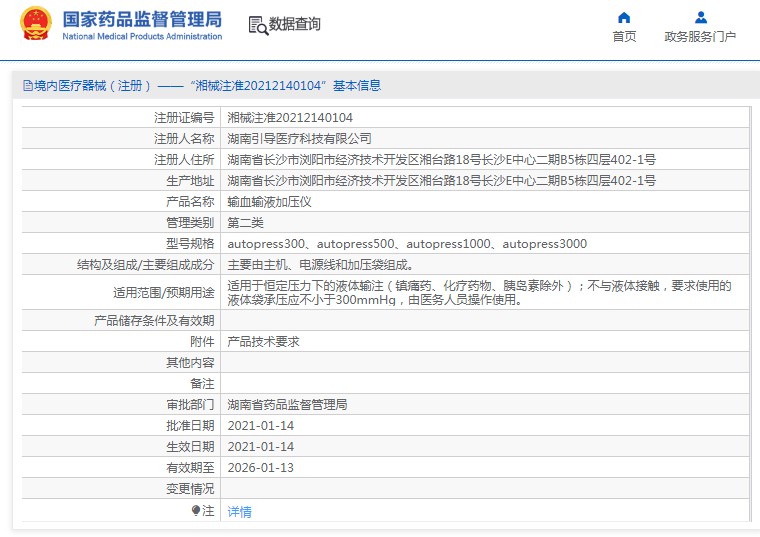Open the 详情 link in the 注 row
The image size is (760, 537).
(240, 511)
